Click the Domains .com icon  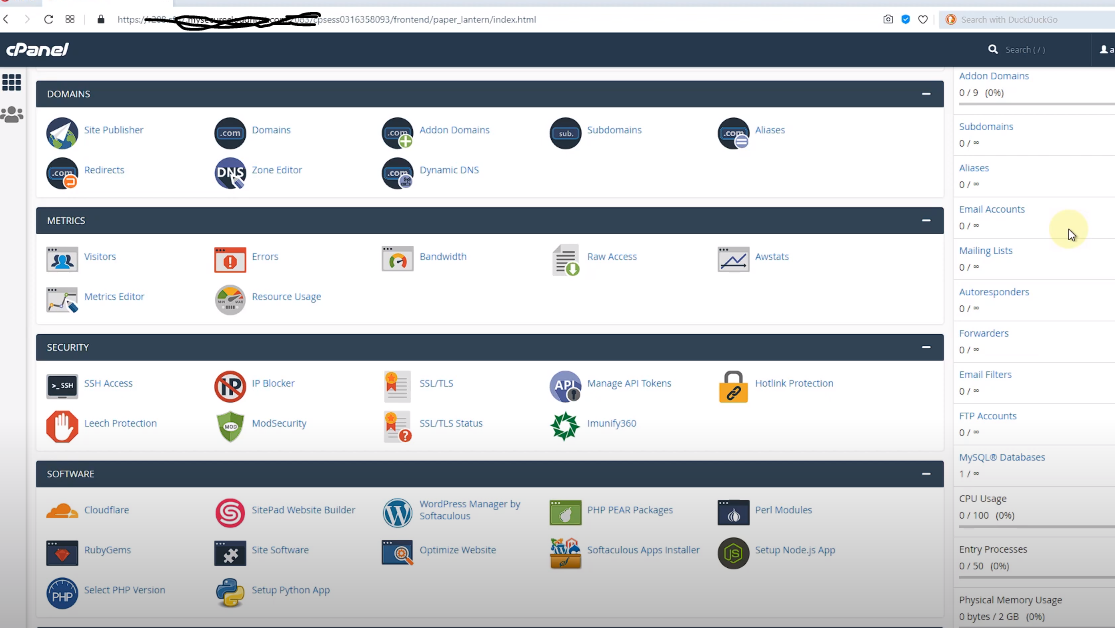[x=230, y=132]
